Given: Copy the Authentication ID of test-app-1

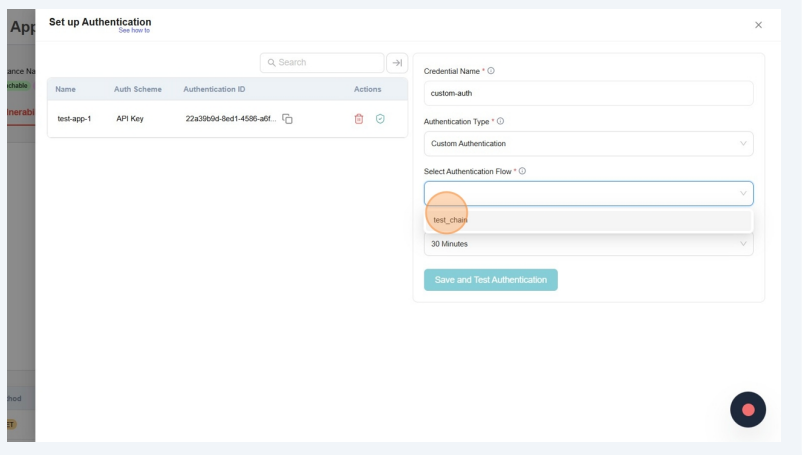Looking at the screenshot, I should 287,119.
